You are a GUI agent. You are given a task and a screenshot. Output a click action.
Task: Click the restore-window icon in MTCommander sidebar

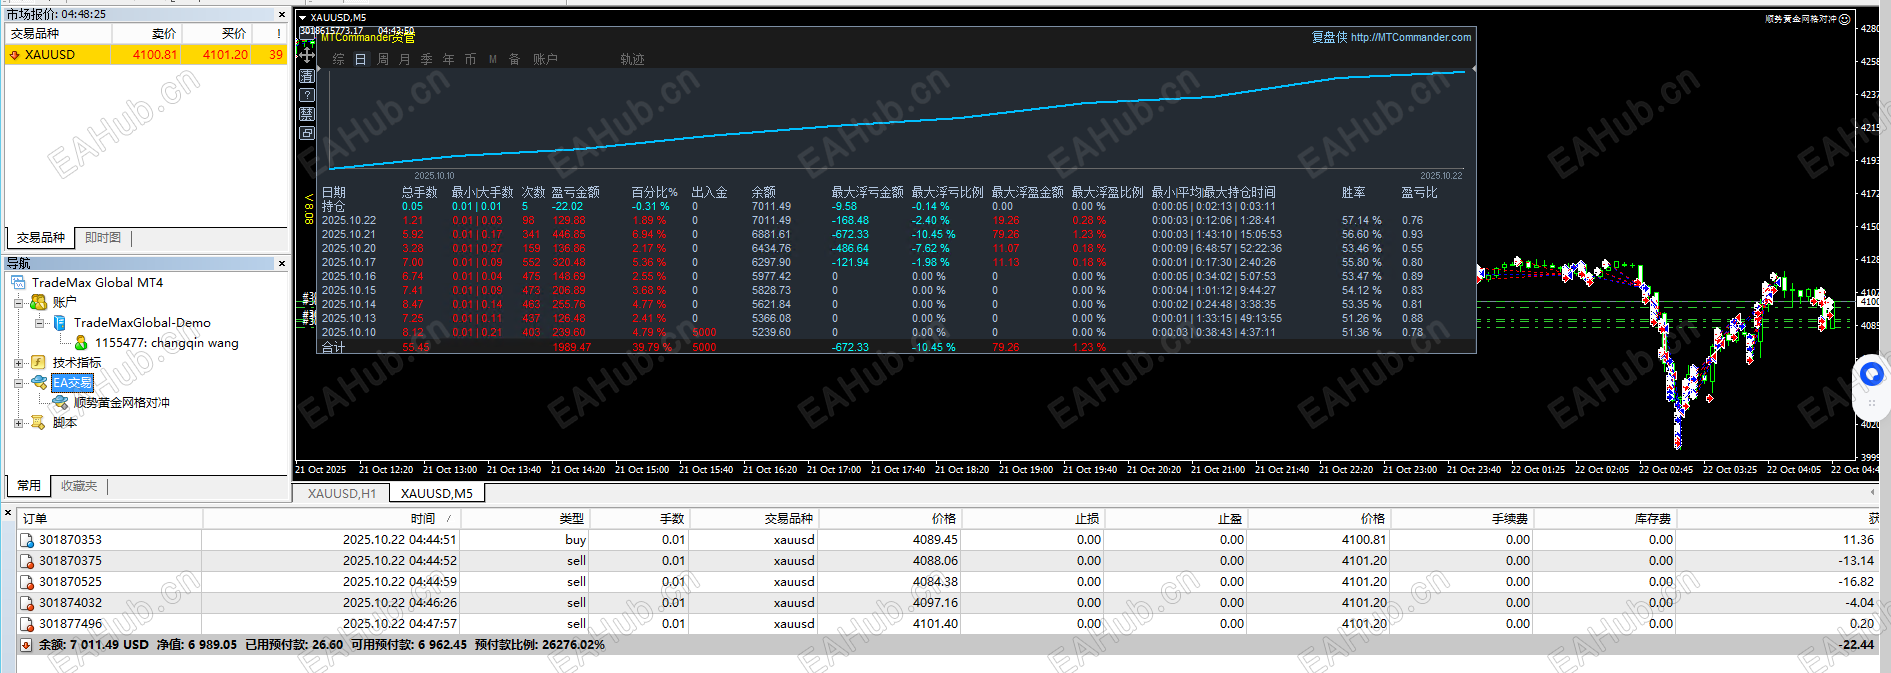coord(307,133)
